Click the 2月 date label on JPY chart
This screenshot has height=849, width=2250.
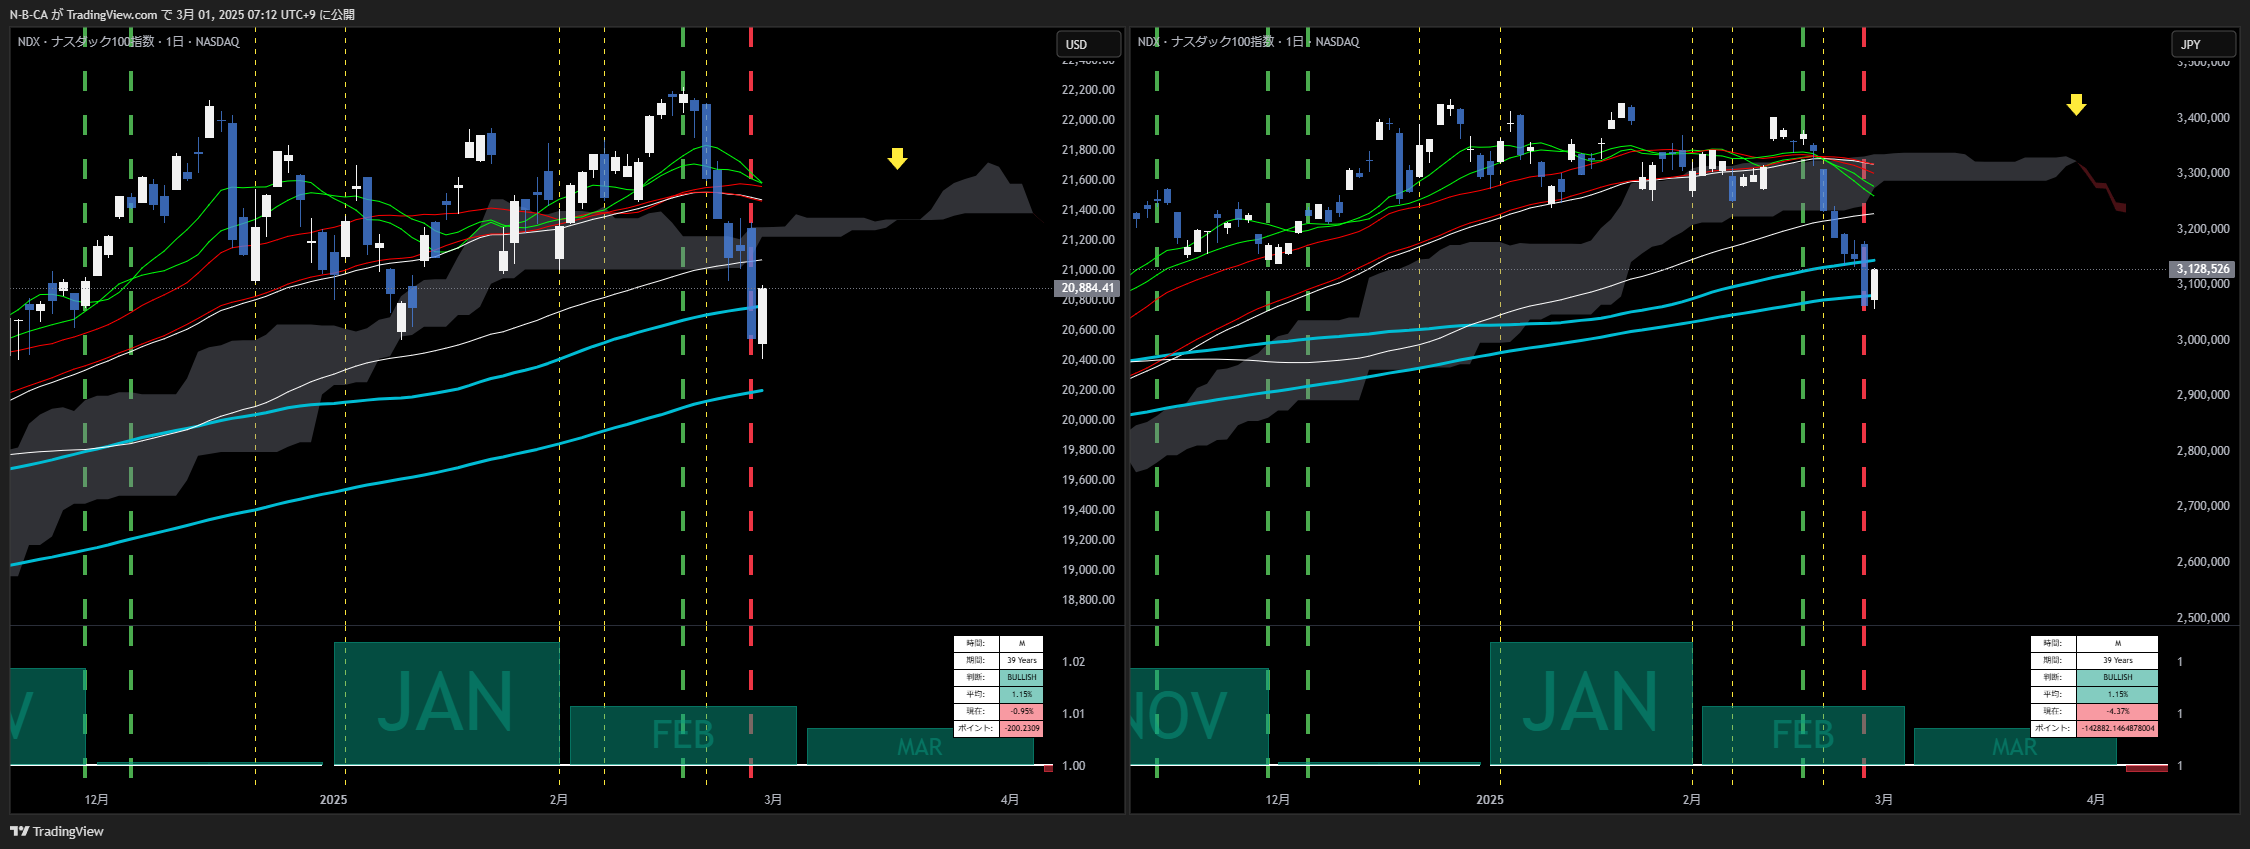pos(1691,800)
